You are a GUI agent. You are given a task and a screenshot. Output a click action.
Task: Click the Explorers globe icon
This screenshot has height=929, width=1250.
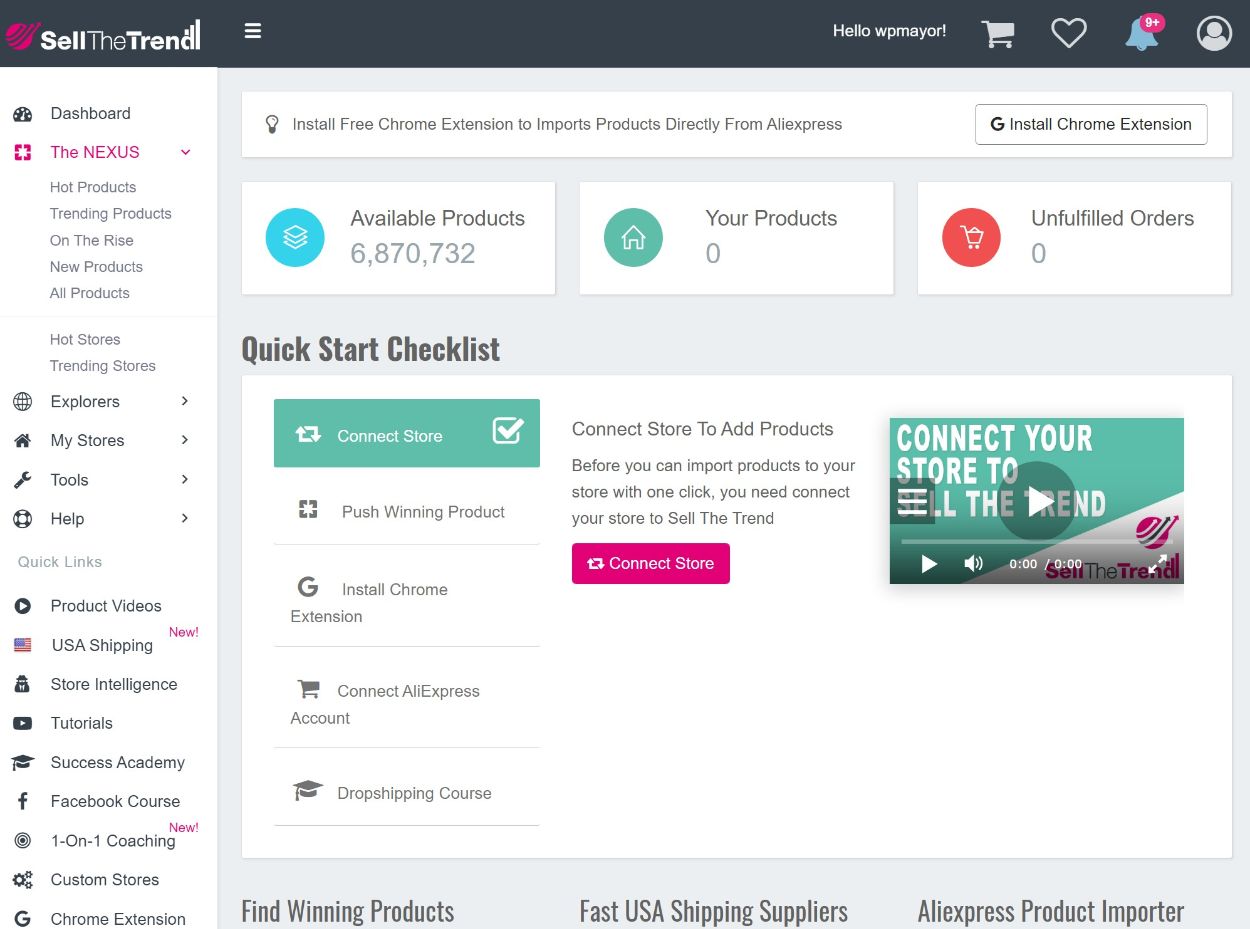coord(22,402)
